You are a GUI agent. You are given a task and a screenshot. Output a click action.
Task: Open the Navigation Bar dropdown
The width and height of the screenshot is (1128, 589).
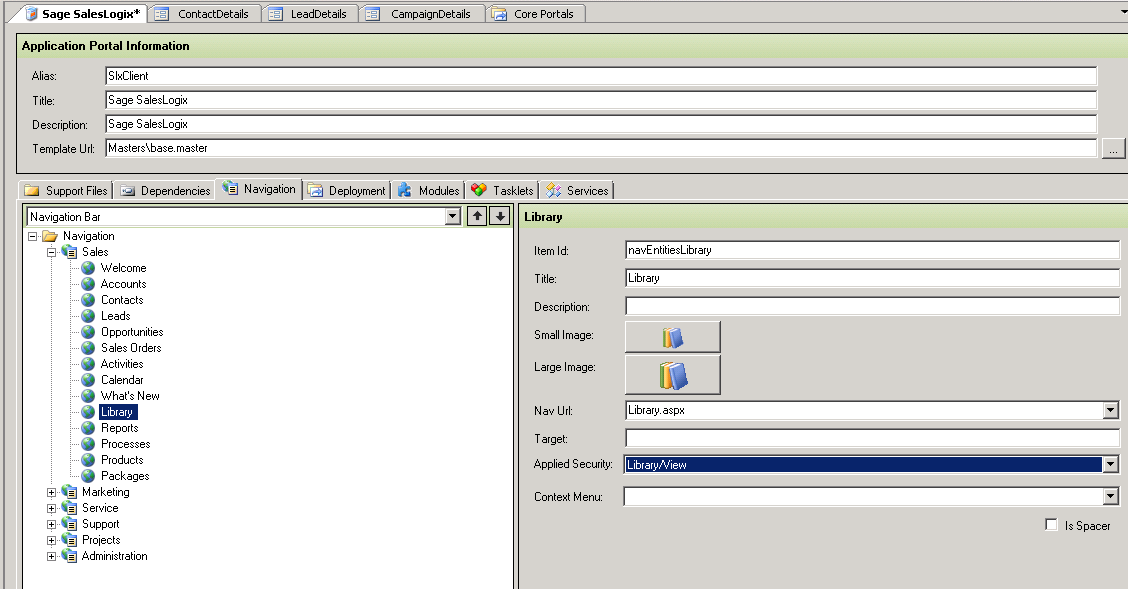(452, 216)
